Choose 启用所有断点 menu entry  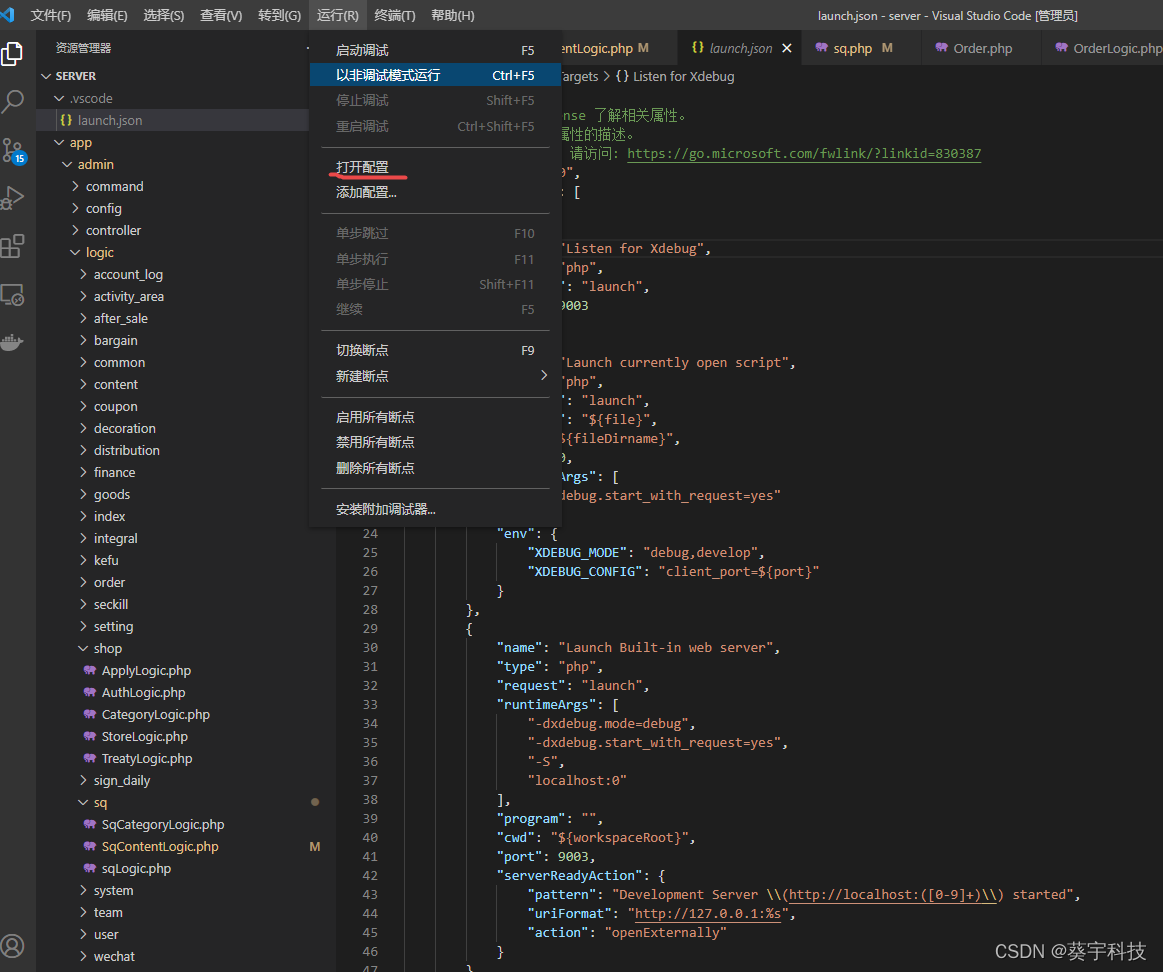435,417
